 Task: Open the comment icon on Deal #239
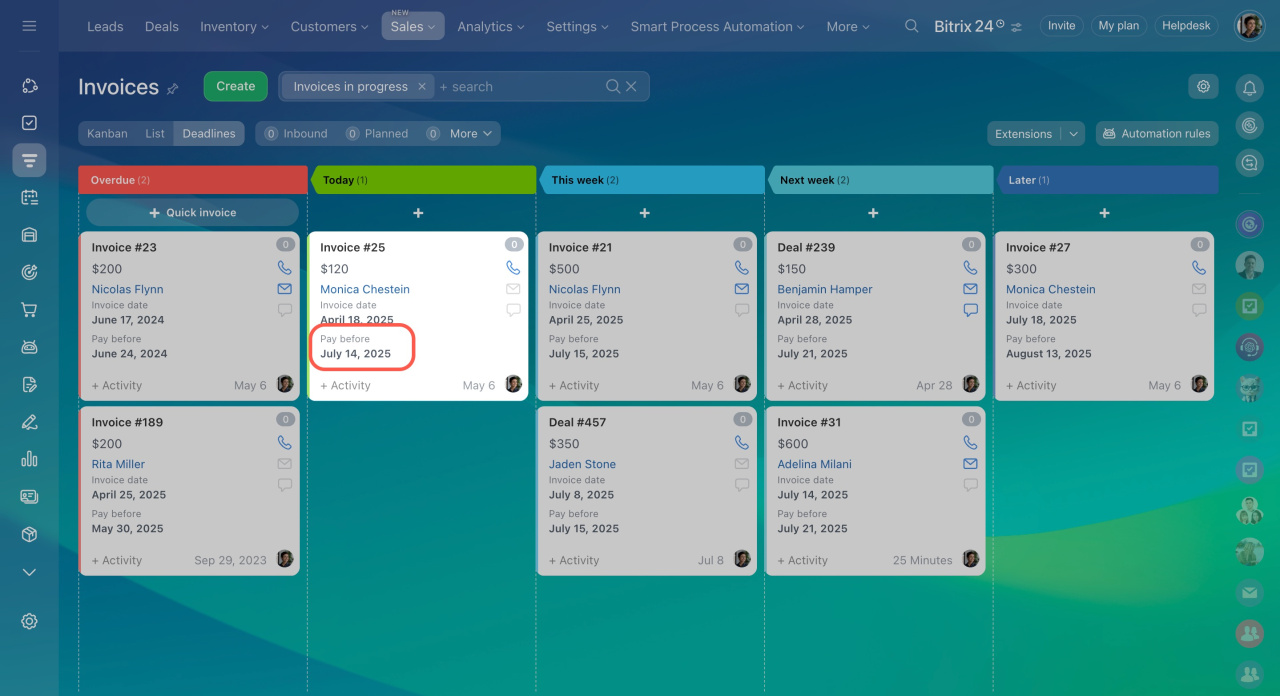click(970, 310)
